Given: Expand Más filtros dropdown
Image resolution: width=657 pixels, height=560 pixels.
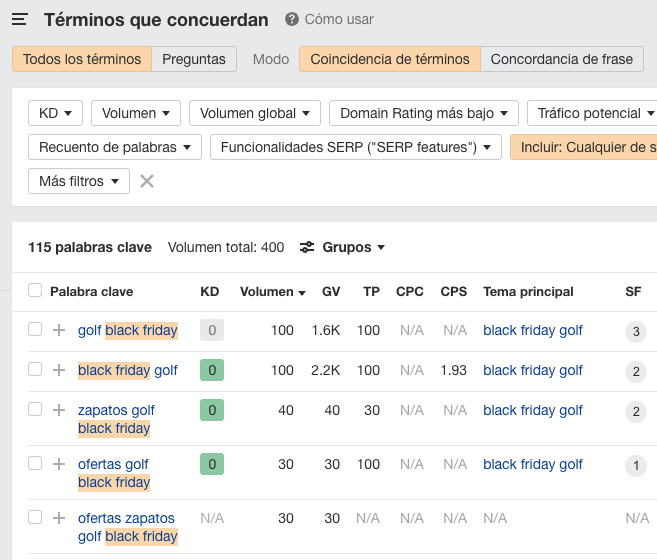Looking at the screenshot, I should 79,181.
